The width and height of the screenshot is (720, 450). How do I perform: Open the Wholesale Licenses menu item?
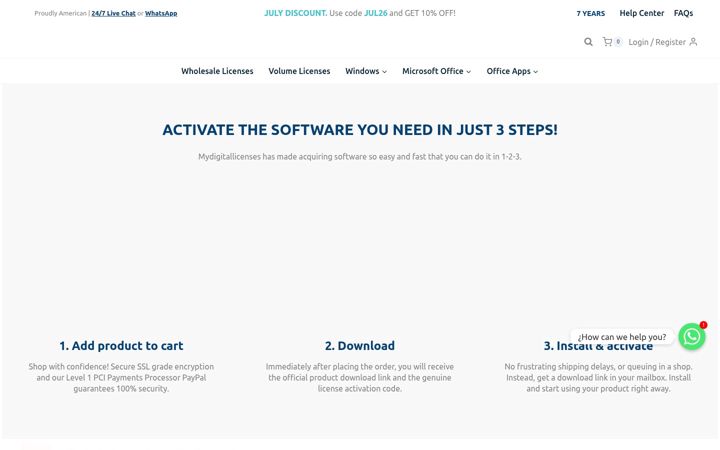coord(217,71)
